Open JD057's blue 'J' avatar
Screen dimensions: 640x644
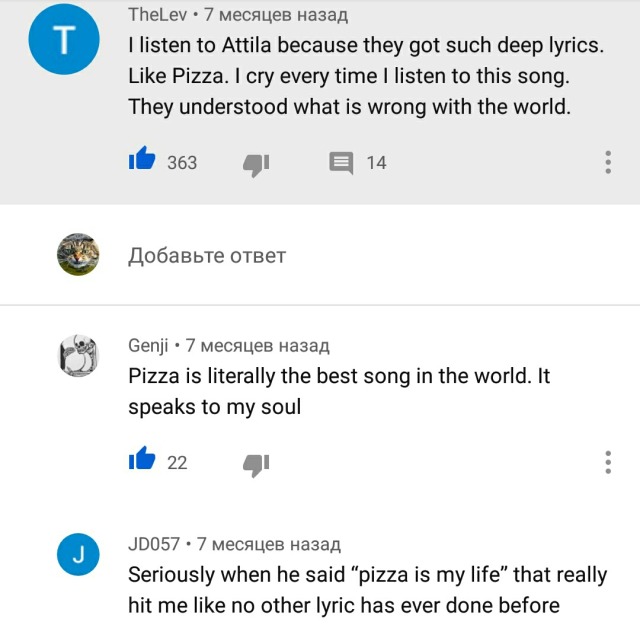coord(77,554)
